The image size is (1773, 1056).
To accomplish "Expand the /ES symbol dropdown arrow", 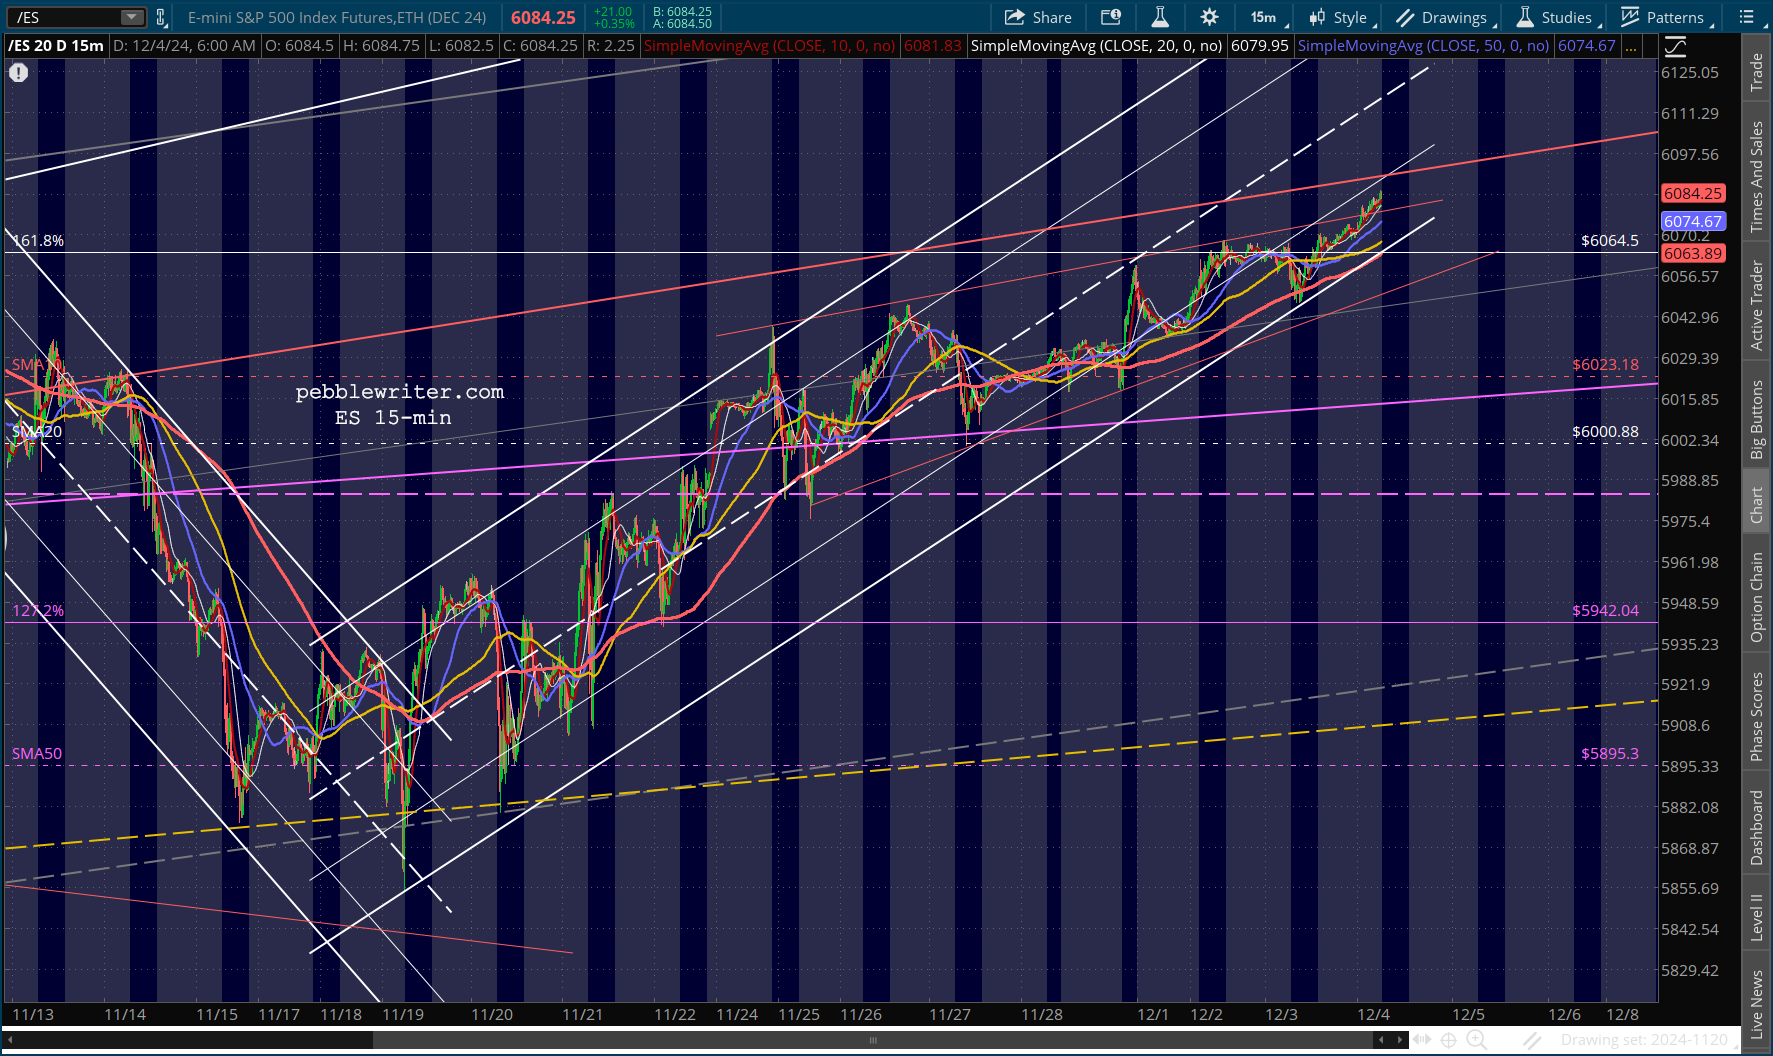I will pos(132,17).
